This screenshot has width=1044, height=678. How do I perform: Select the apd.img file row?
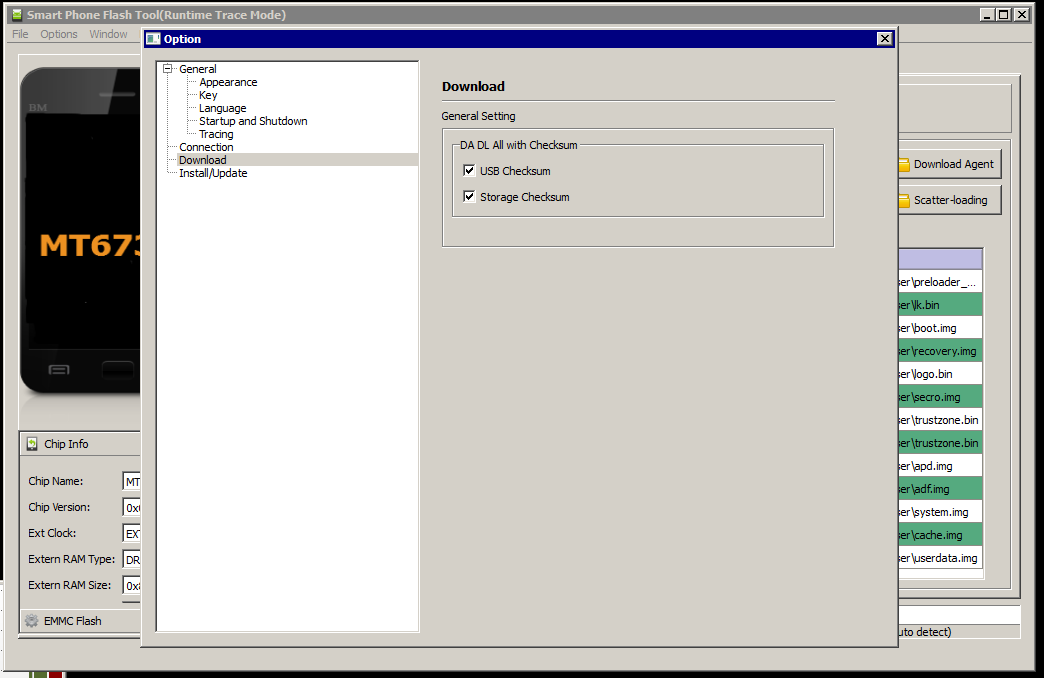[940, 466]
